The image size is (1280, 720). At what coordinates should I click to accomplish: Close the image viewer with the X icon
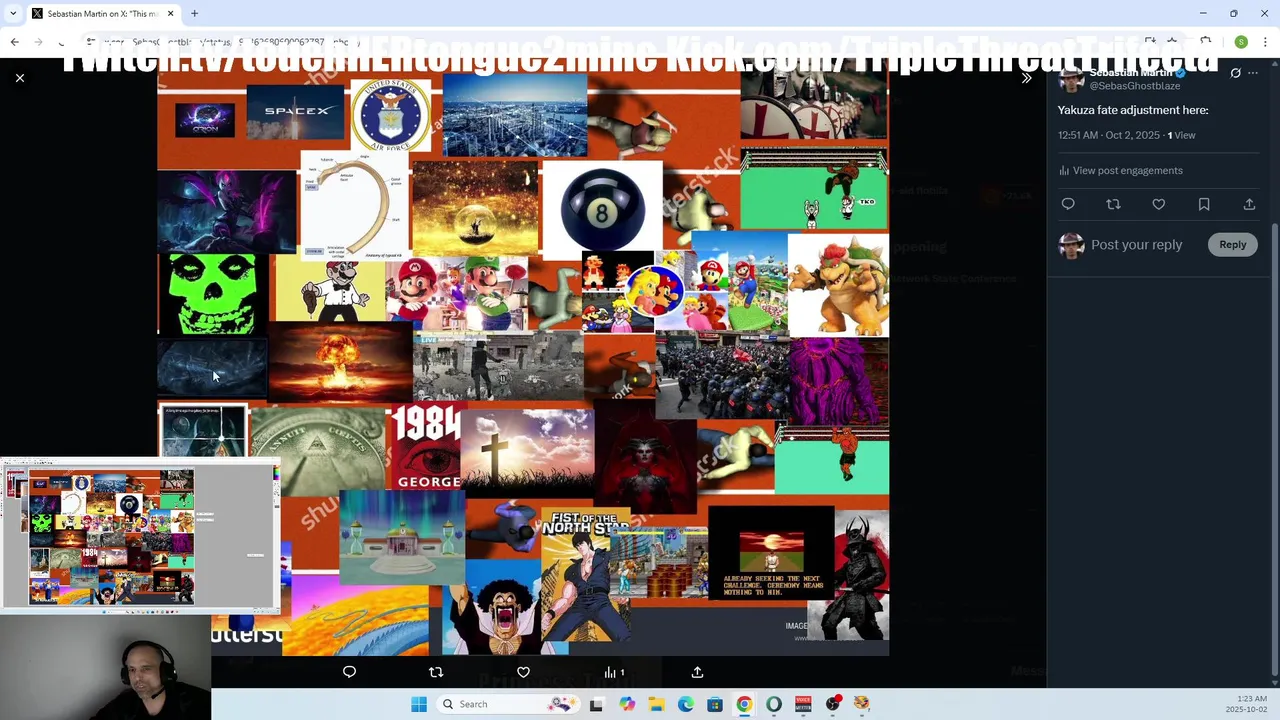tap(19, 78)
